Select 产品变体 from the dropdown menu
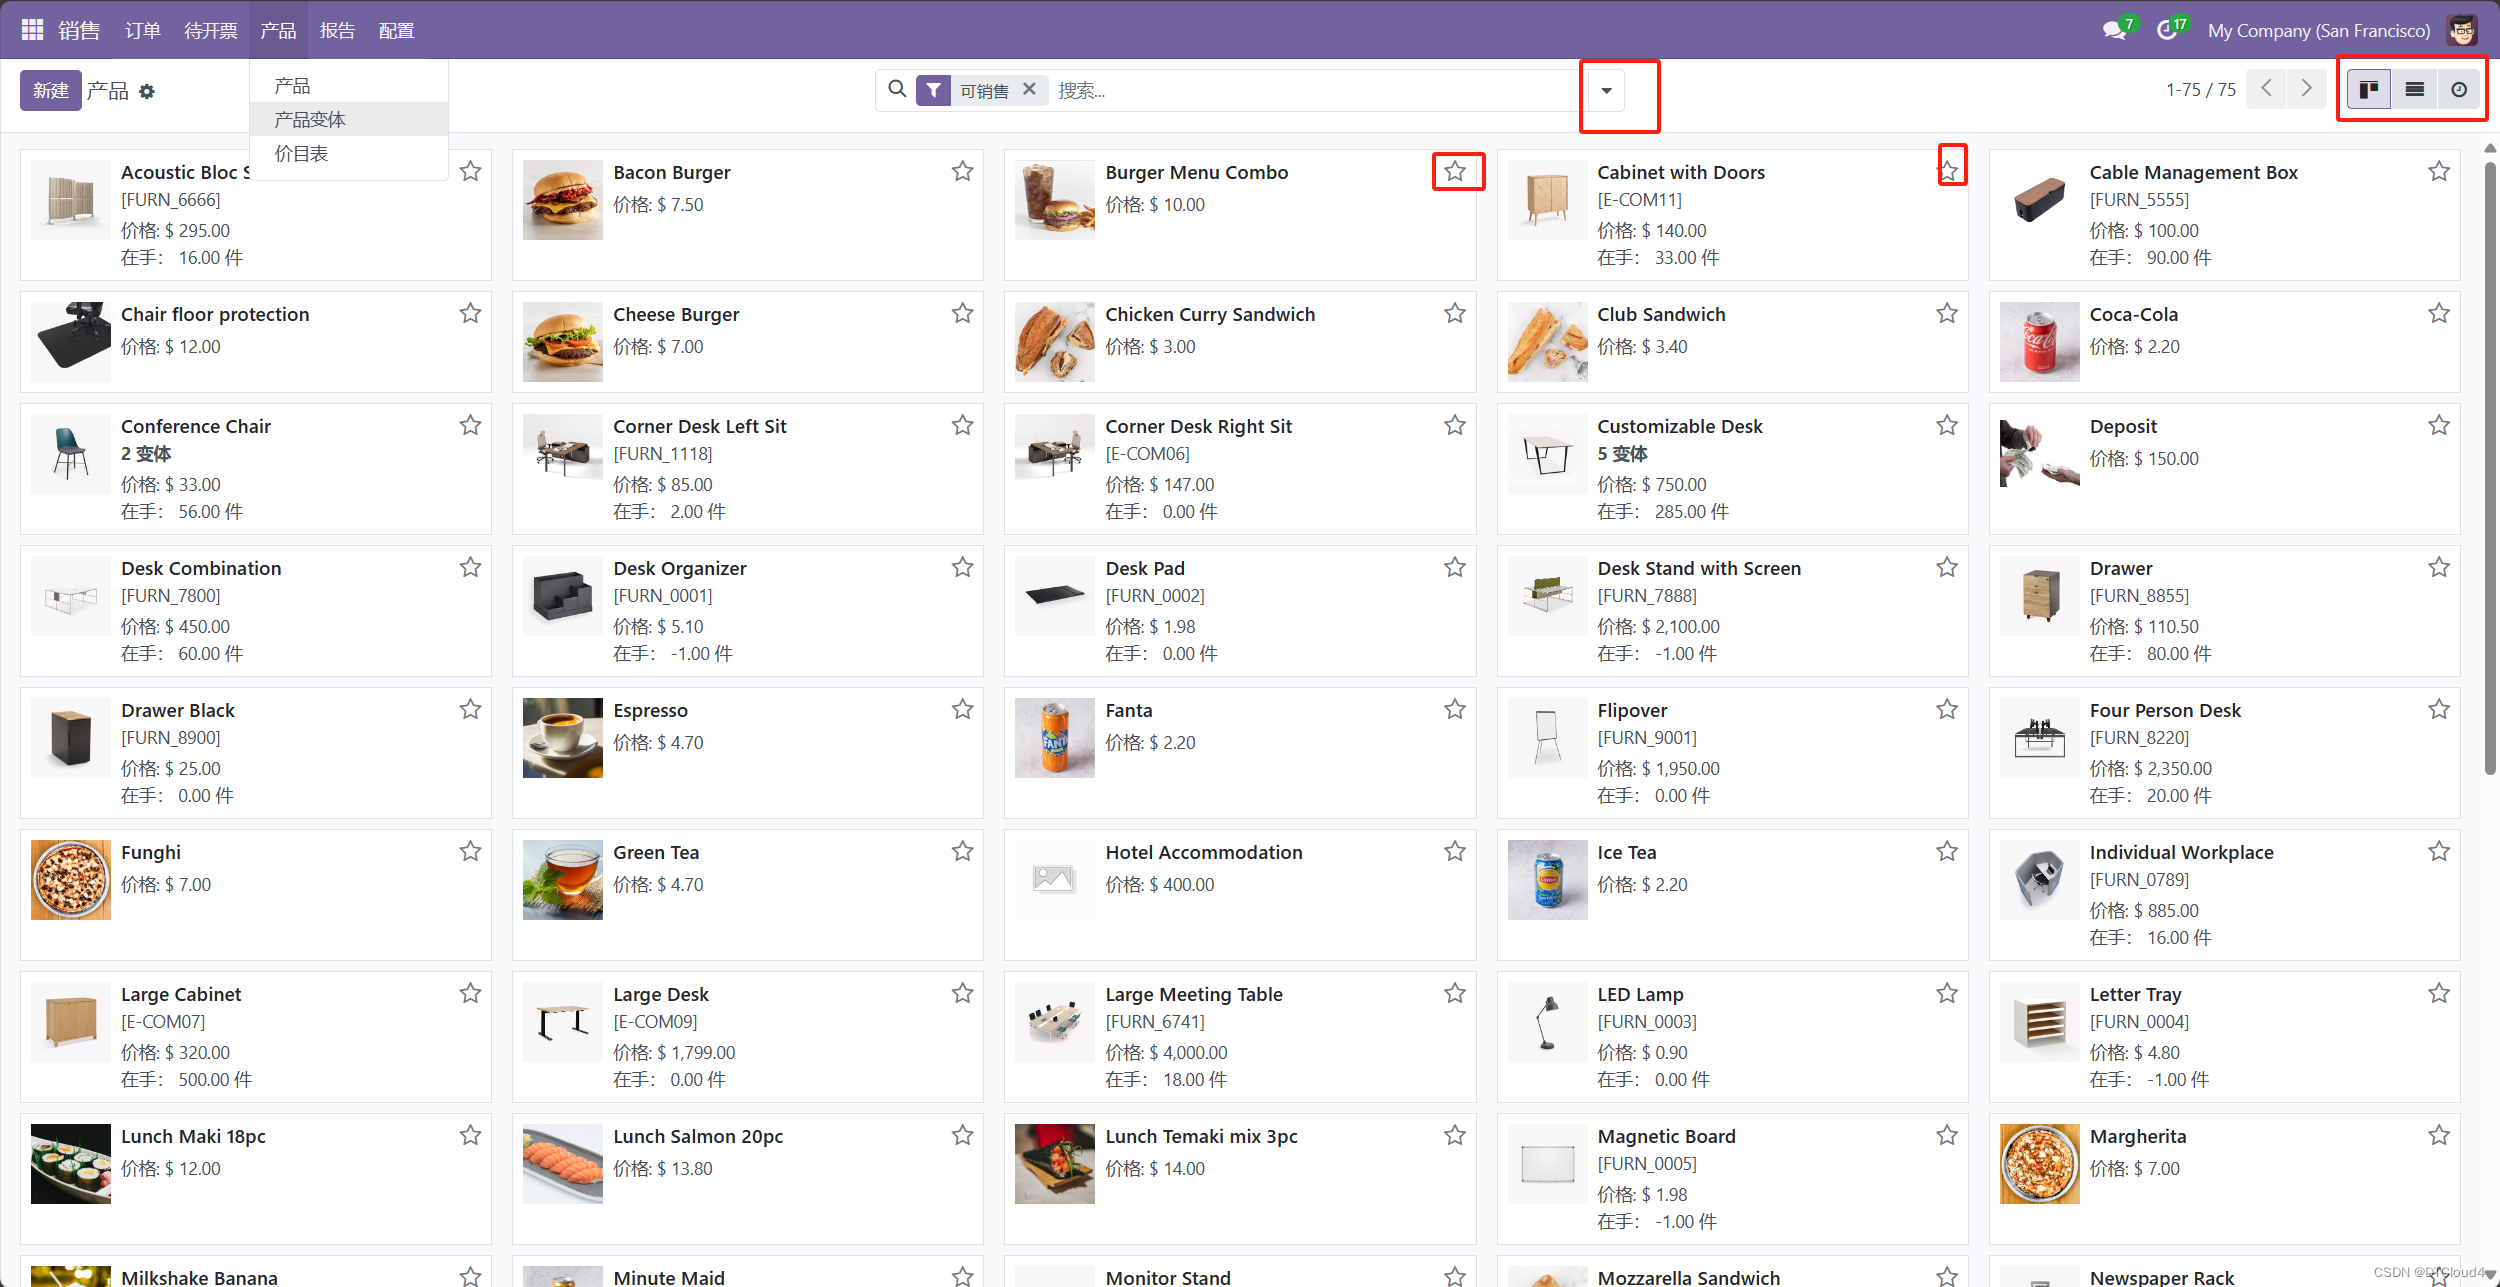This screenshot has height=1287, width=2500. click(x=310, y=119)
